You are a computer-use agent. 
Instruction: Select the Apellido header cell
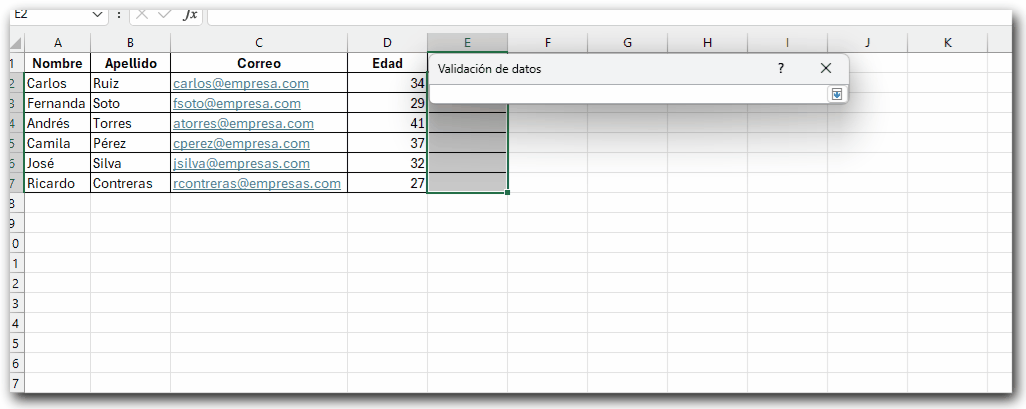[131, 63]
